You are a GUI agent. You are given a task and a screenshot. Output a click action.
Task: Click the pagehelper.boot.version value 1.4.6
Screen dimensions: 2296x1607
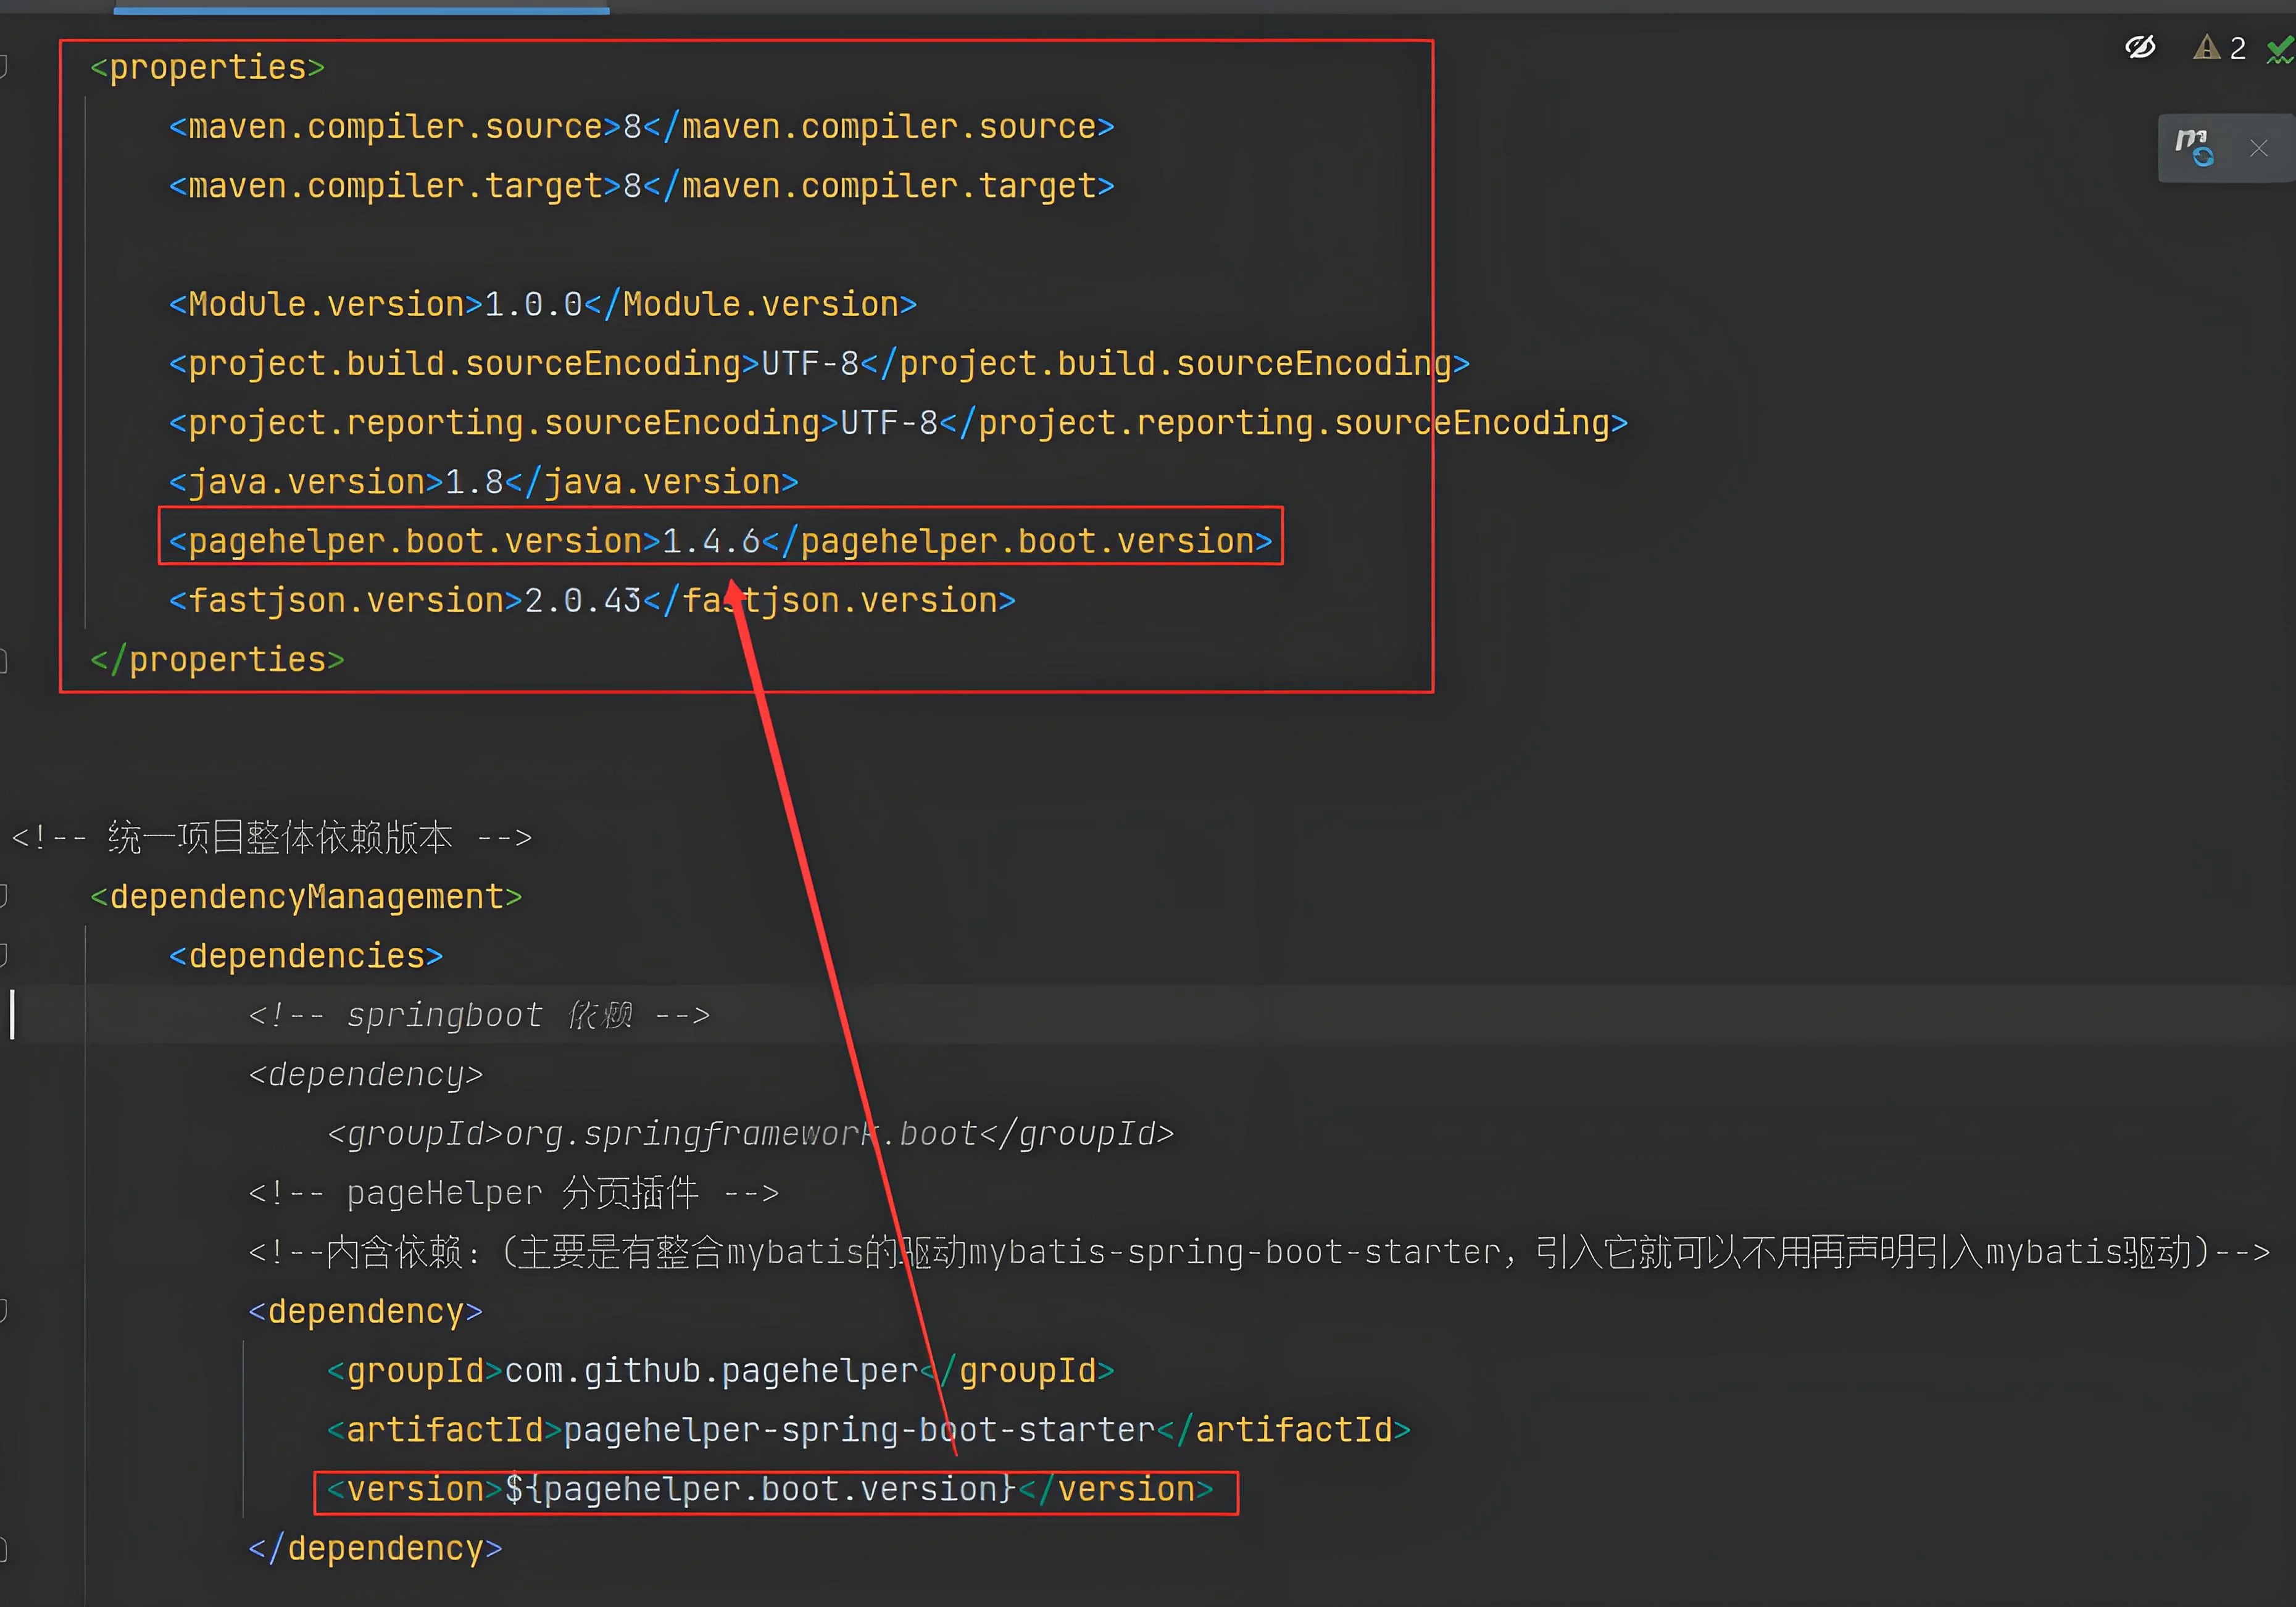pos(710,541)
